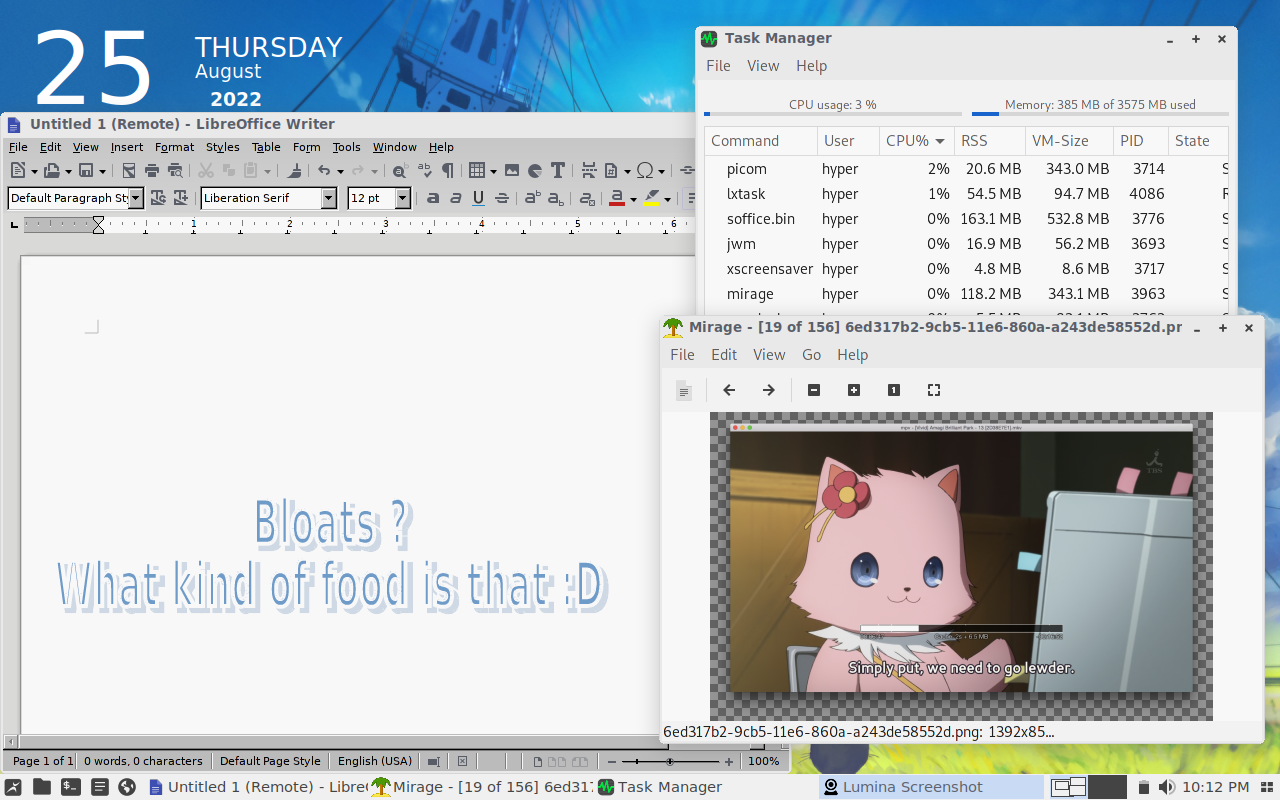Toggle Underline formatting in Writer
This screenshot has width=1280, height=800.
pos(479,198)
